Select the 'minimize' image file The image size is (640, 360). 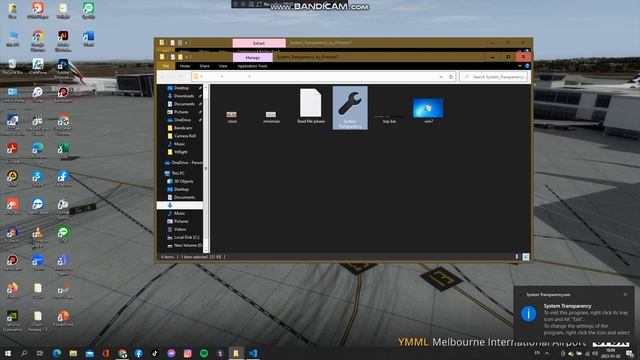[271, 117]
